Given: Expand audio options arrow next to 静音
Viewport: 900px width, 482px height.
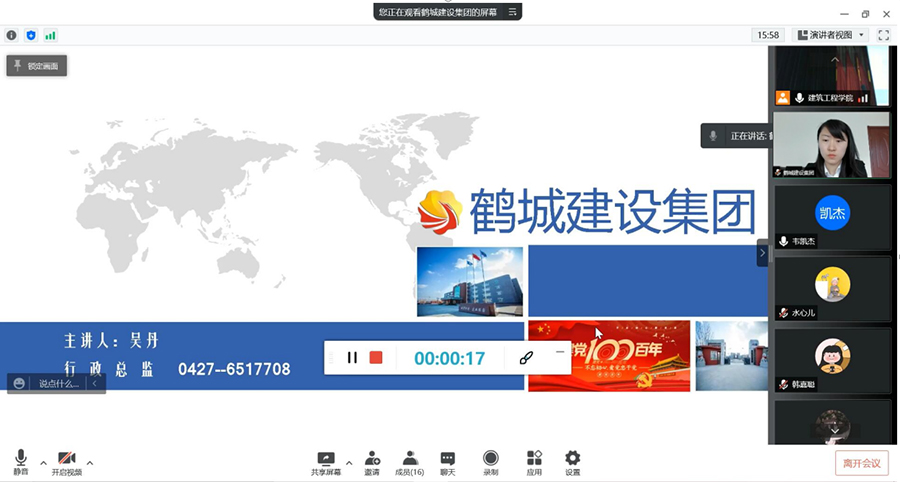Looking at the screenshot, I should point(43,463).
